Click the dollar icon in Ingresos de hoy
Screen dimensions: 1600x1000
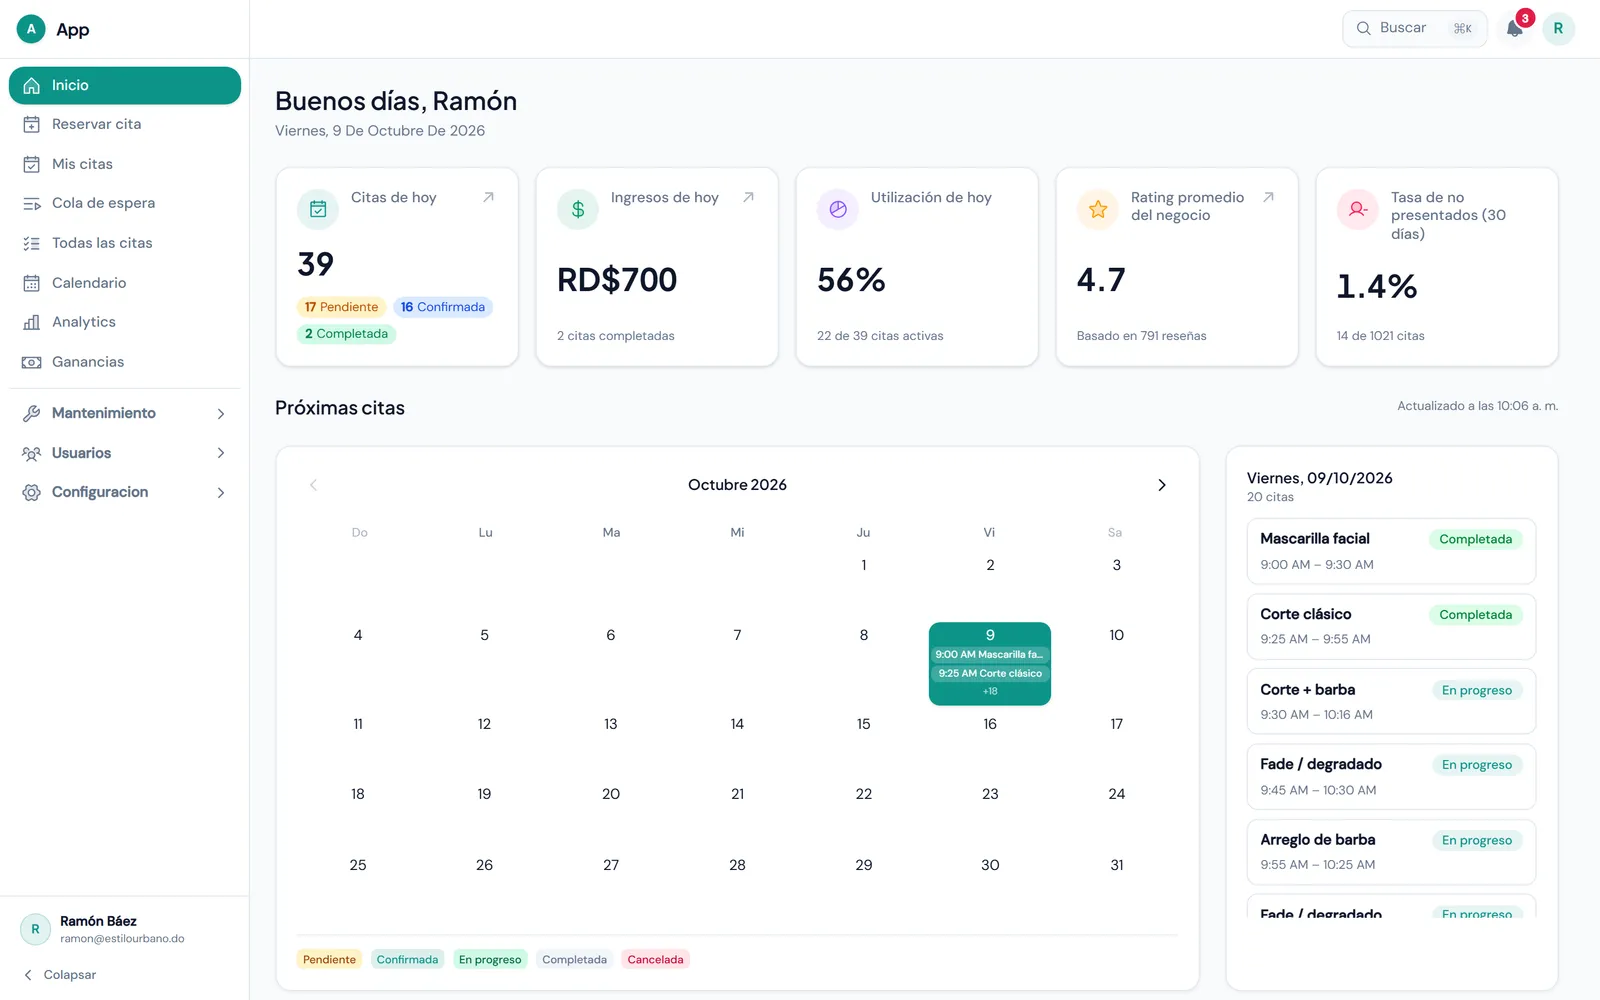point(578,209)
